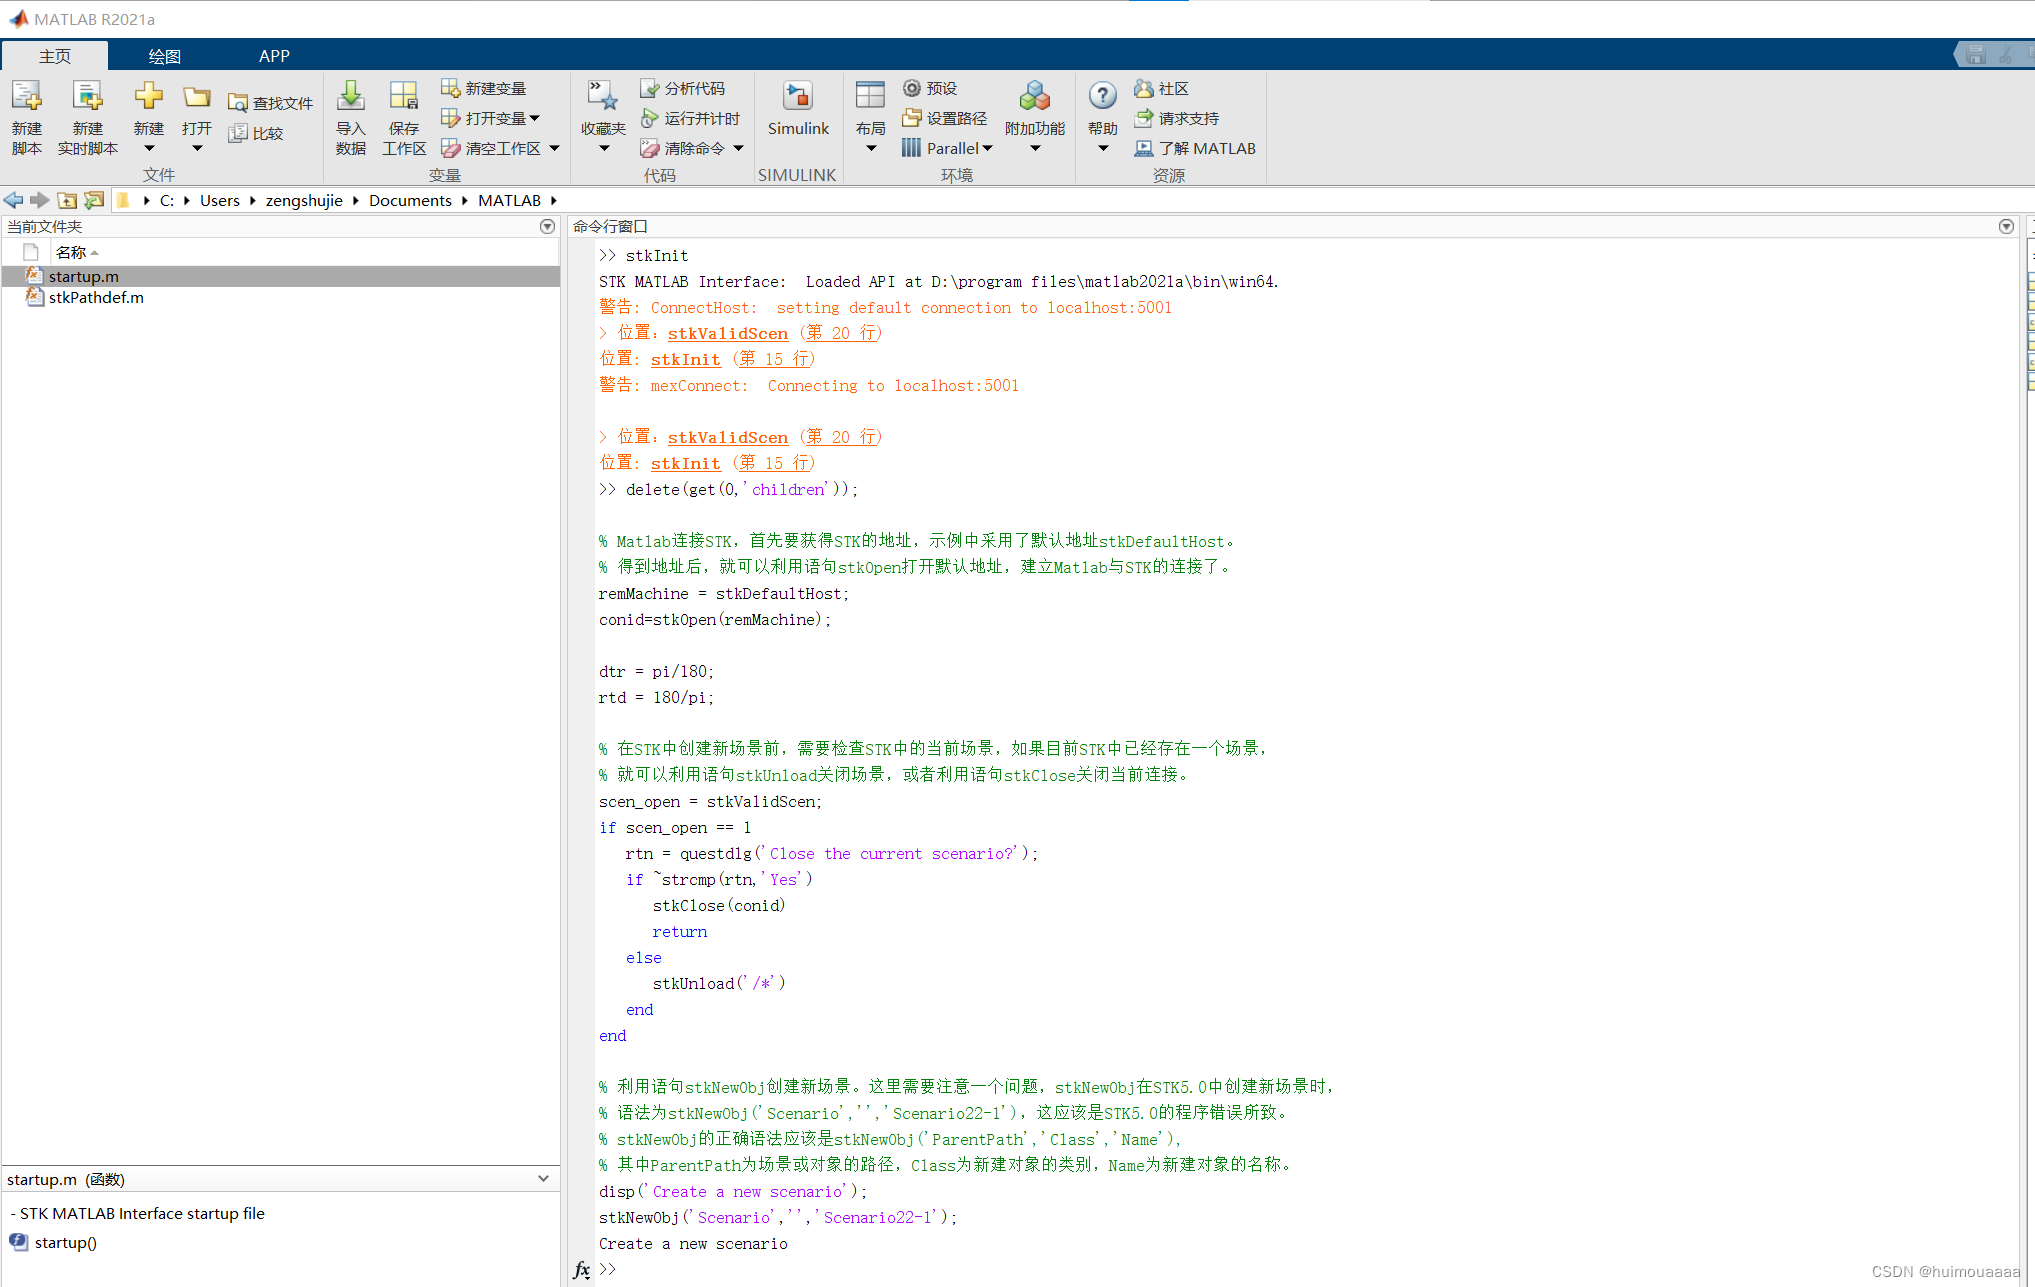Click the Help question mark icon
Viewport: 2035px width, 1287px height.
[1102, 96]
